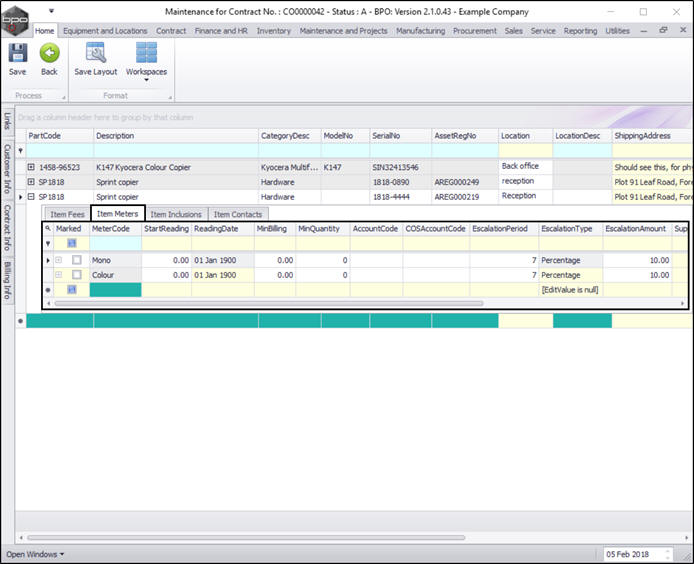Click the Workspaces icon

point(146,54)
